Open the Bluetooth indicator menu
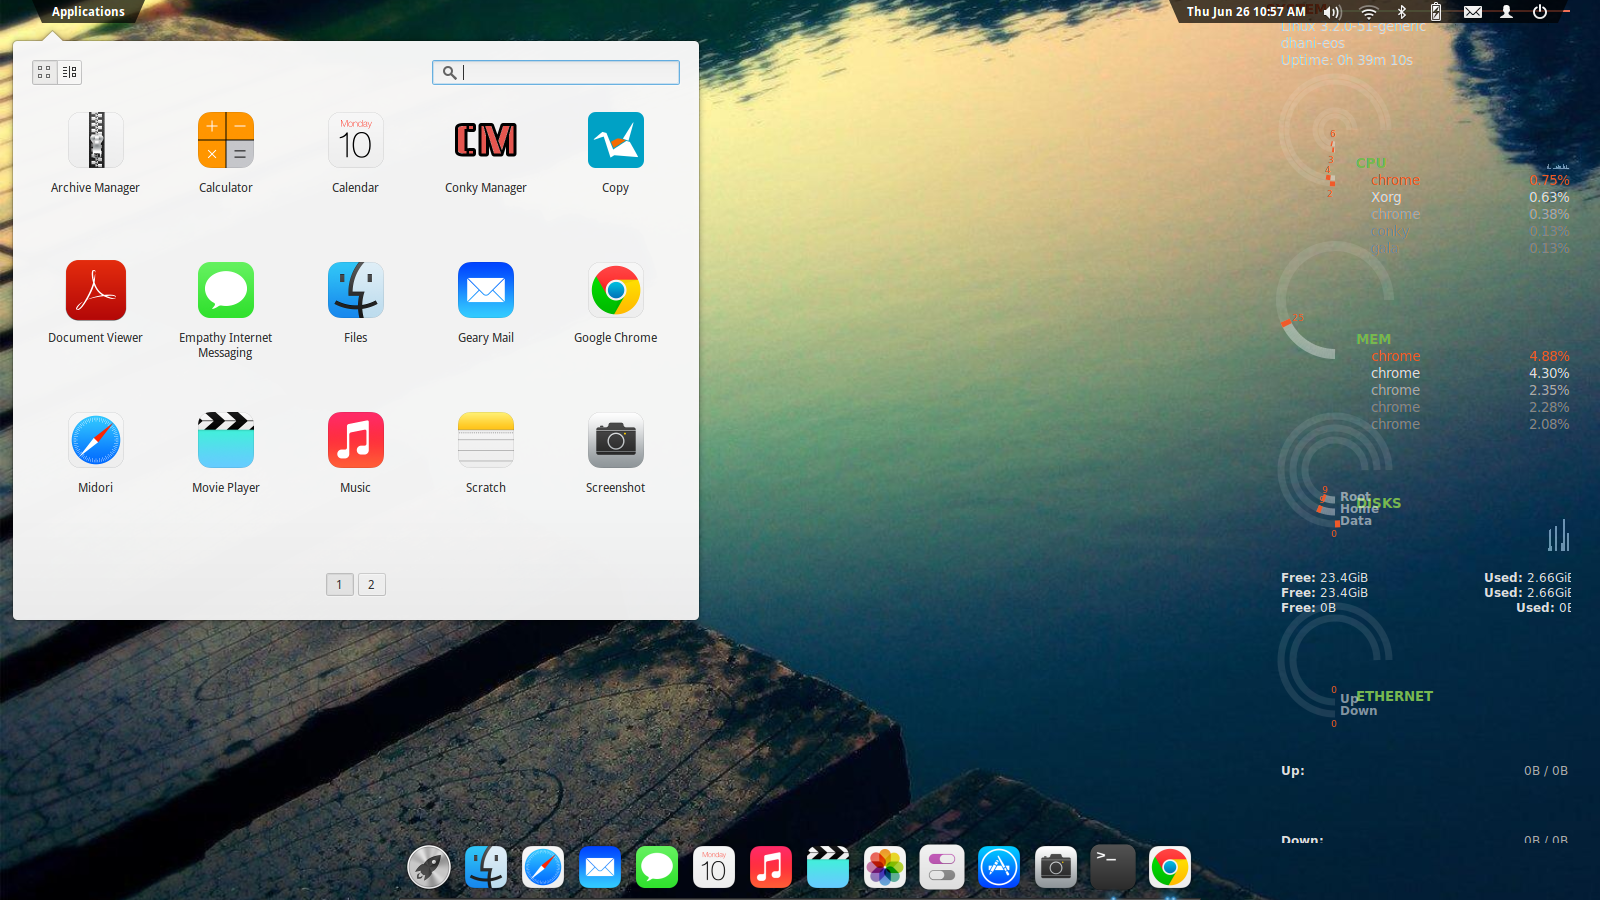 [1402, 12]
